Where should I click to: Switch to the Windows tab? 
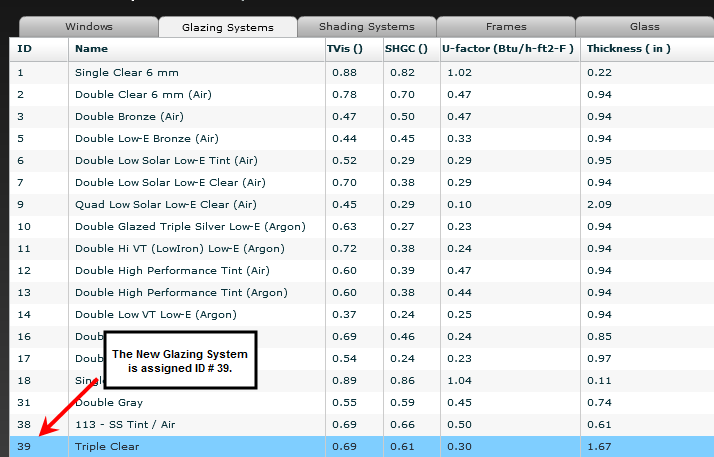coord(88,26)
